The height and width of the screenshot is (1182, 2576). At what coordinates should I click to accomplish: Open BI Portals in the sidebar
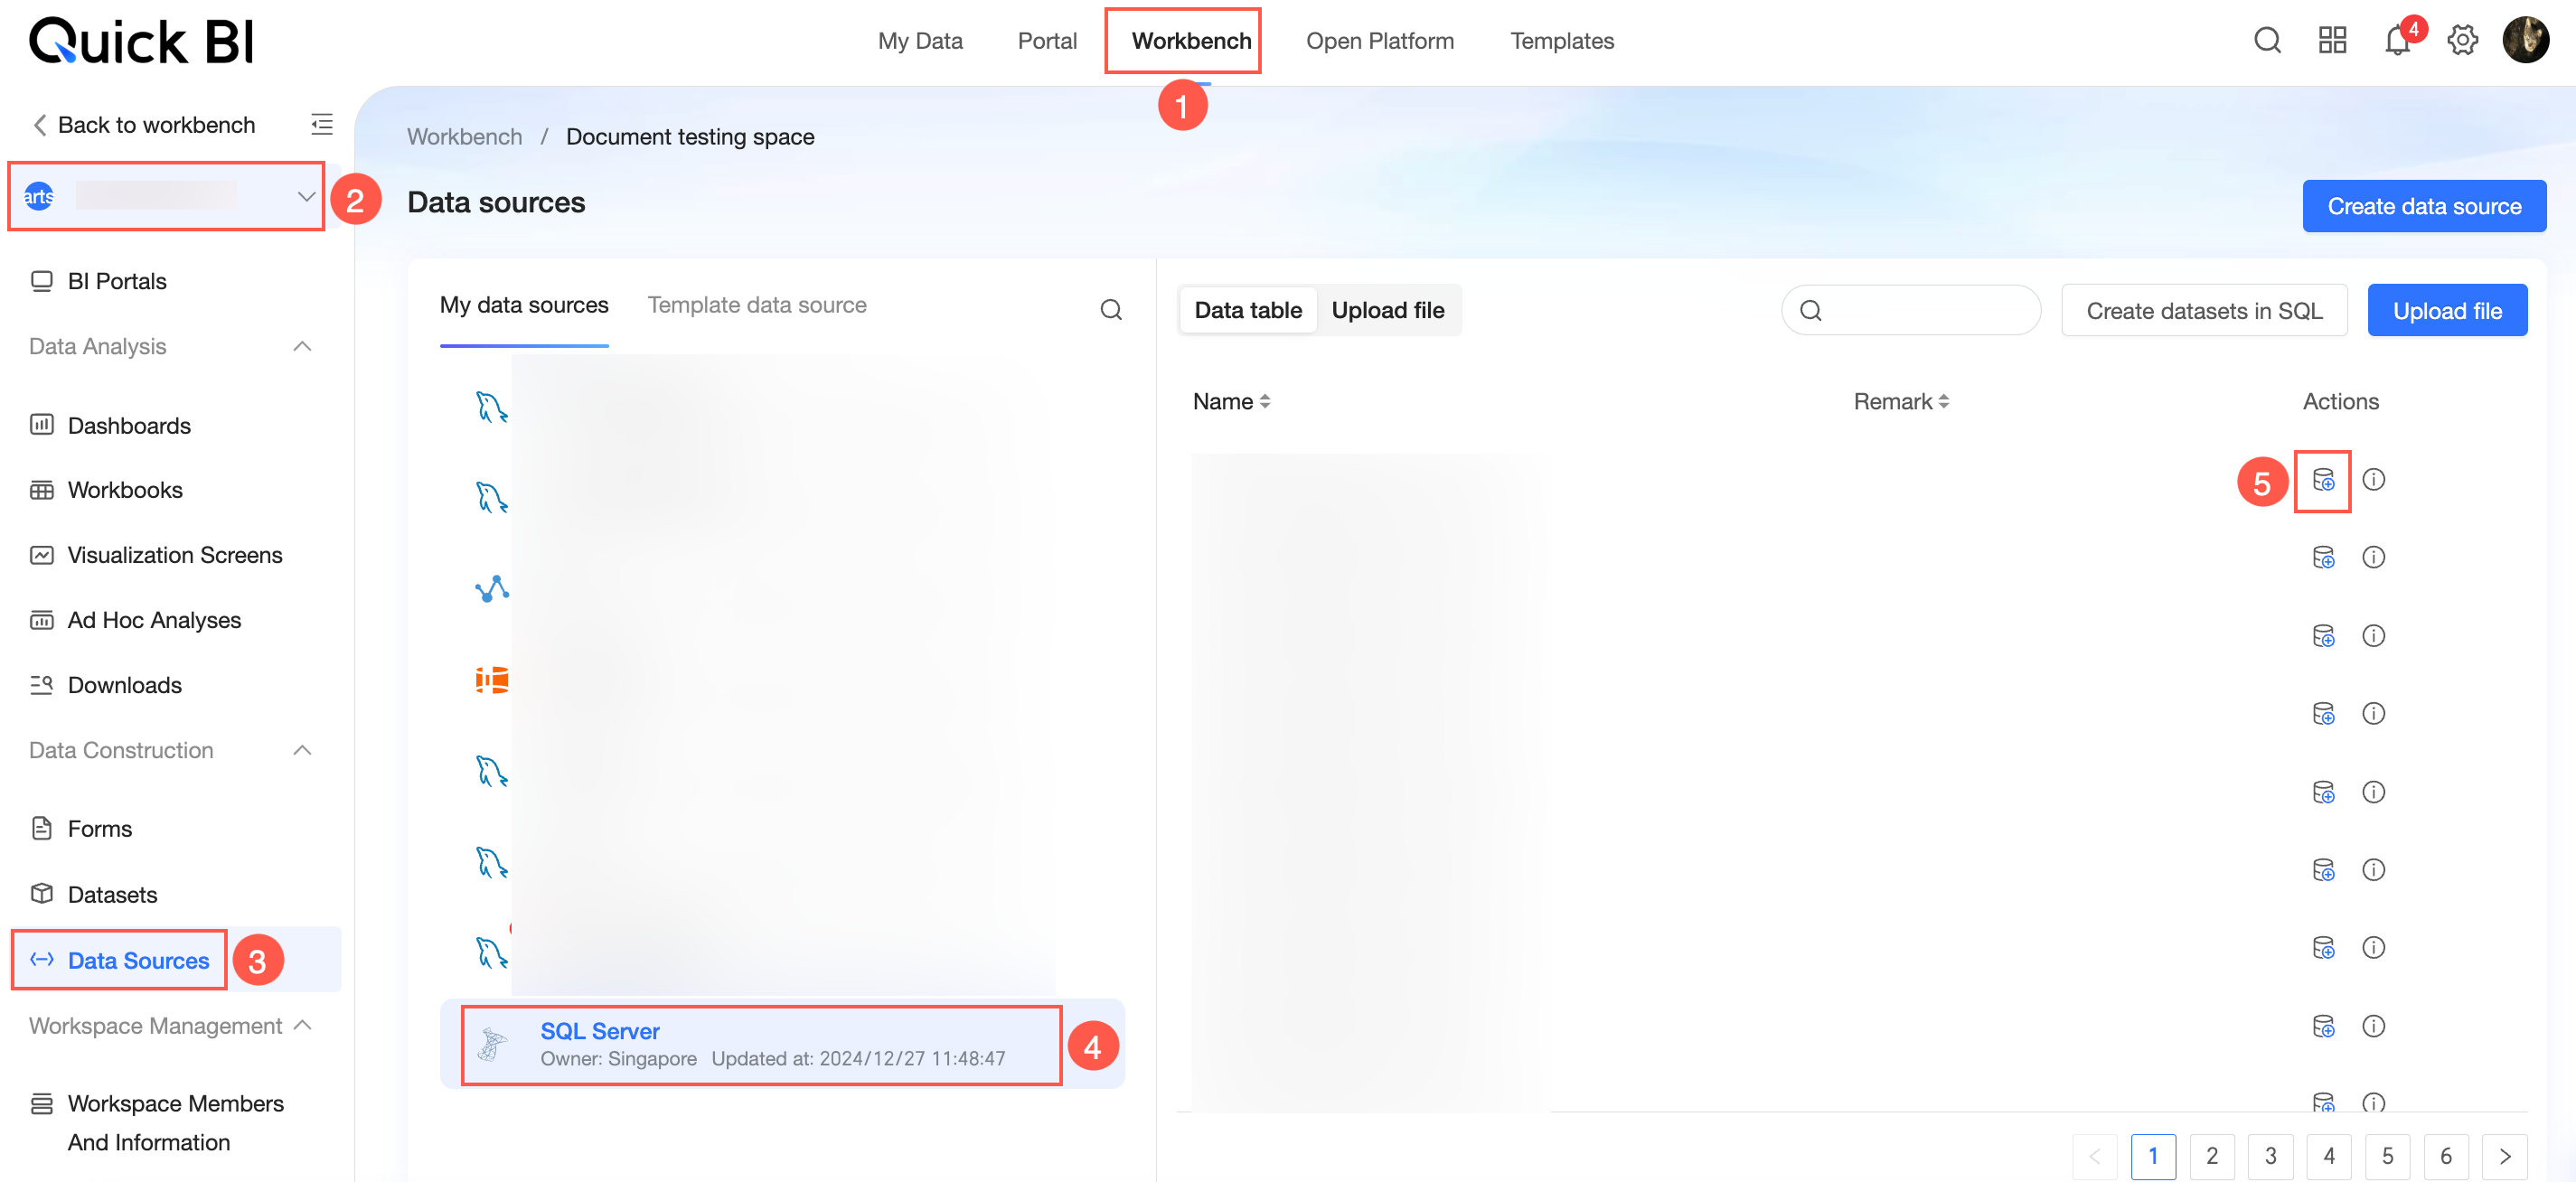click(x=117, y=281)
